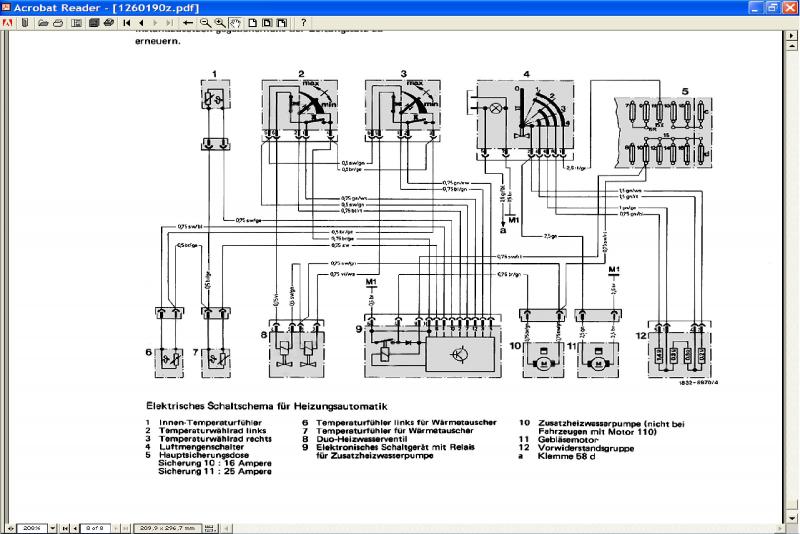Image resolution: width=800 pixels, height=534 pixels.
Task: Click legend entry 'Gebläsemotor'
Action: (x=568, y=440)
